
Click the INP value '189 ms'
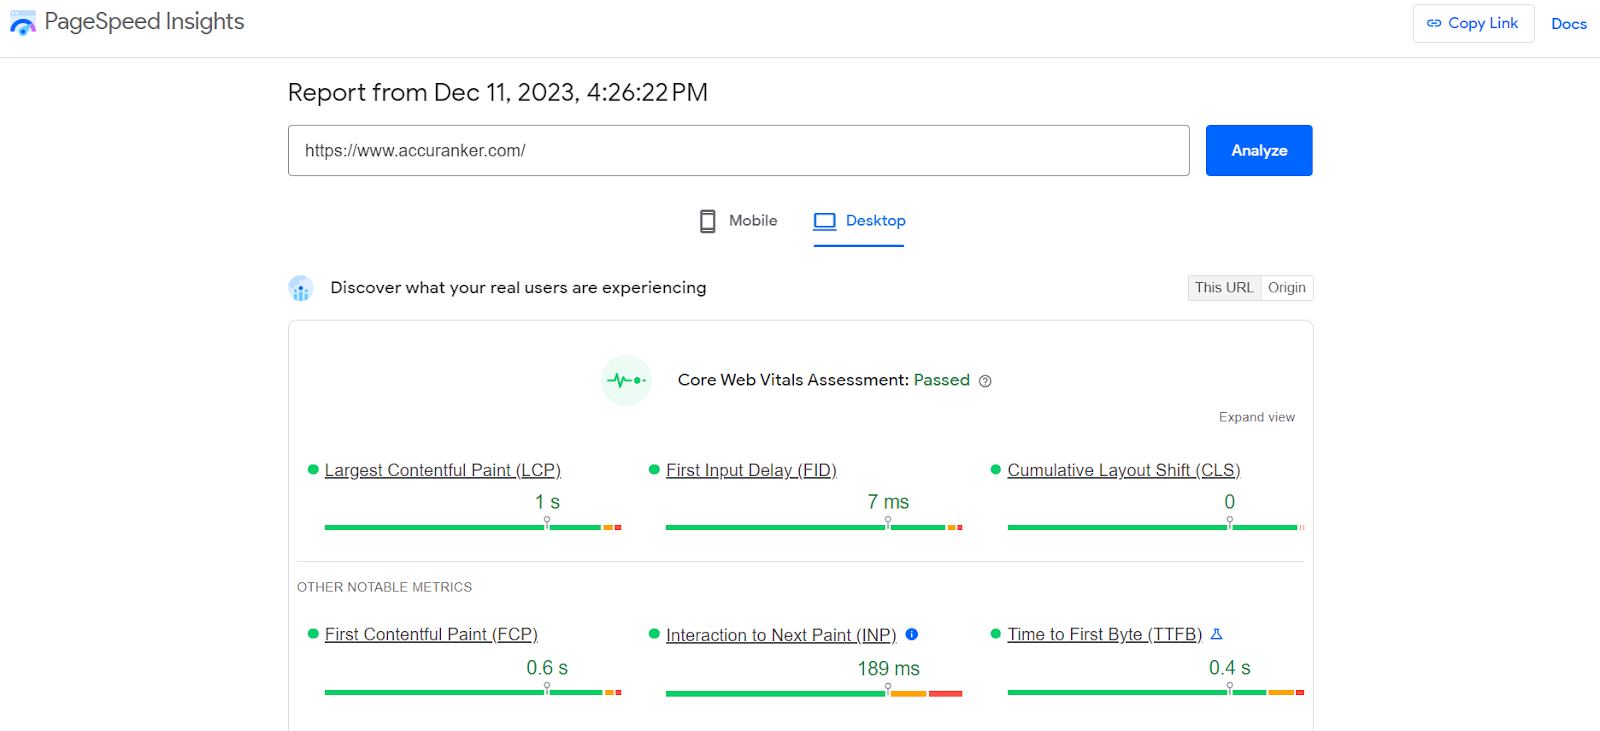pos(888,668)
